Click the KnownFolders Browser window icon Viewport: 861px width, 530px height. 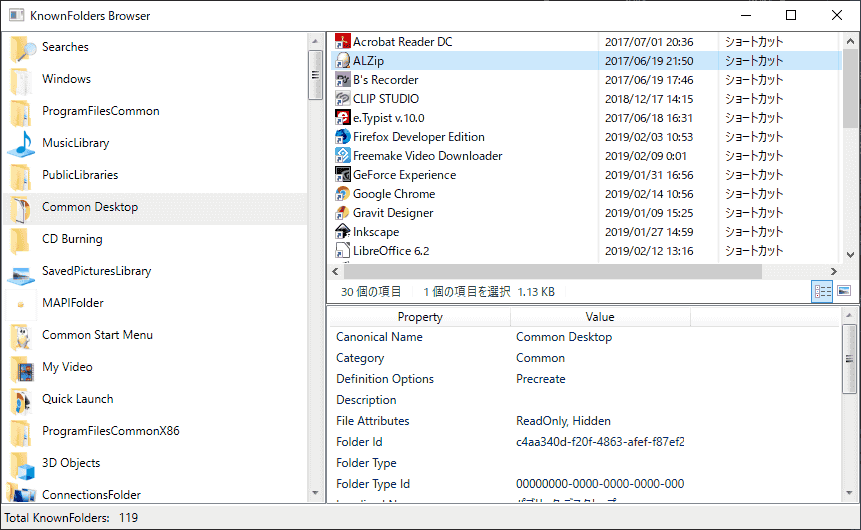pyautogui.click(x=16, y=15)
